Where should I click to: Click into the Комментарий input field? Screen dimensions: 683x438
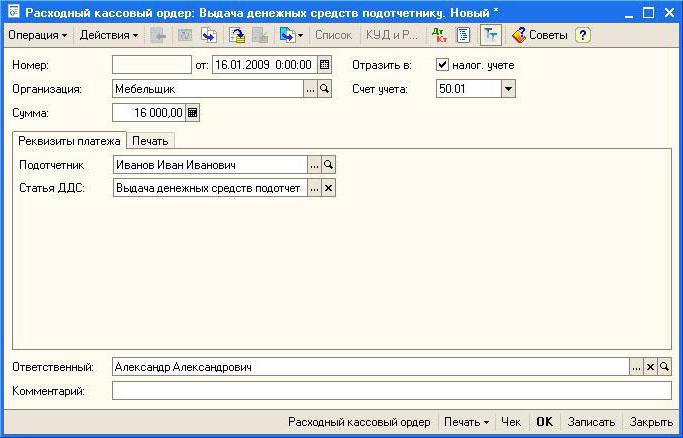point(391,391)
